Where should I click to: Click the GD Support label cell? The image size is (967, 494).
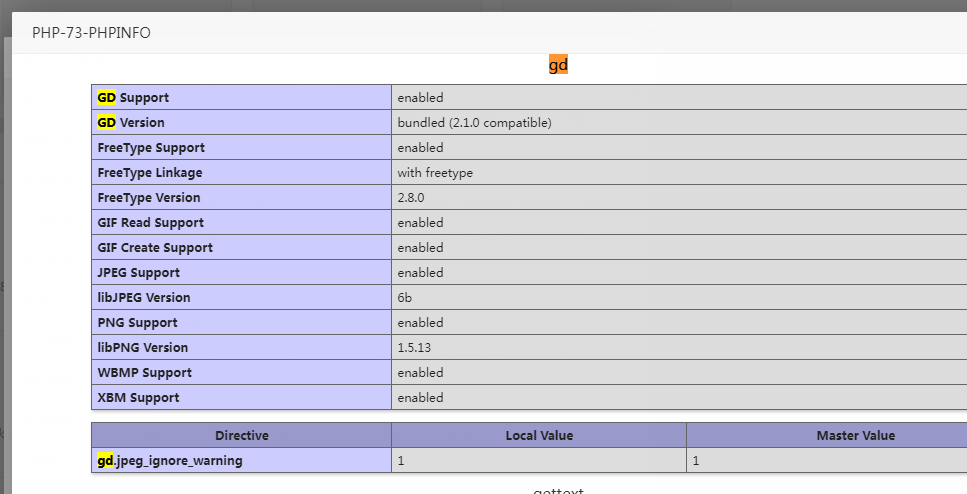[x=241, y=97]
